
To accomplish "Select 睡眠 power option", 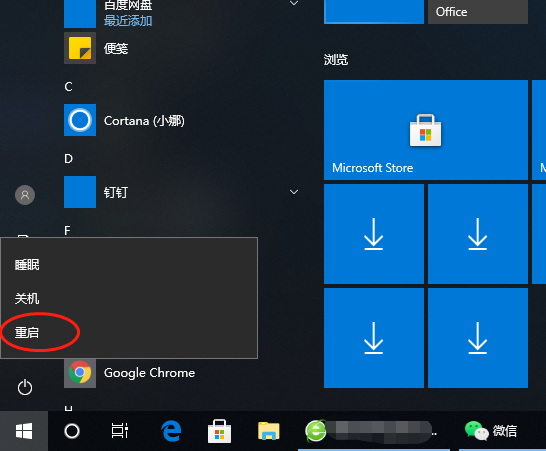I will pyautogui.click(x=129, y=265).
